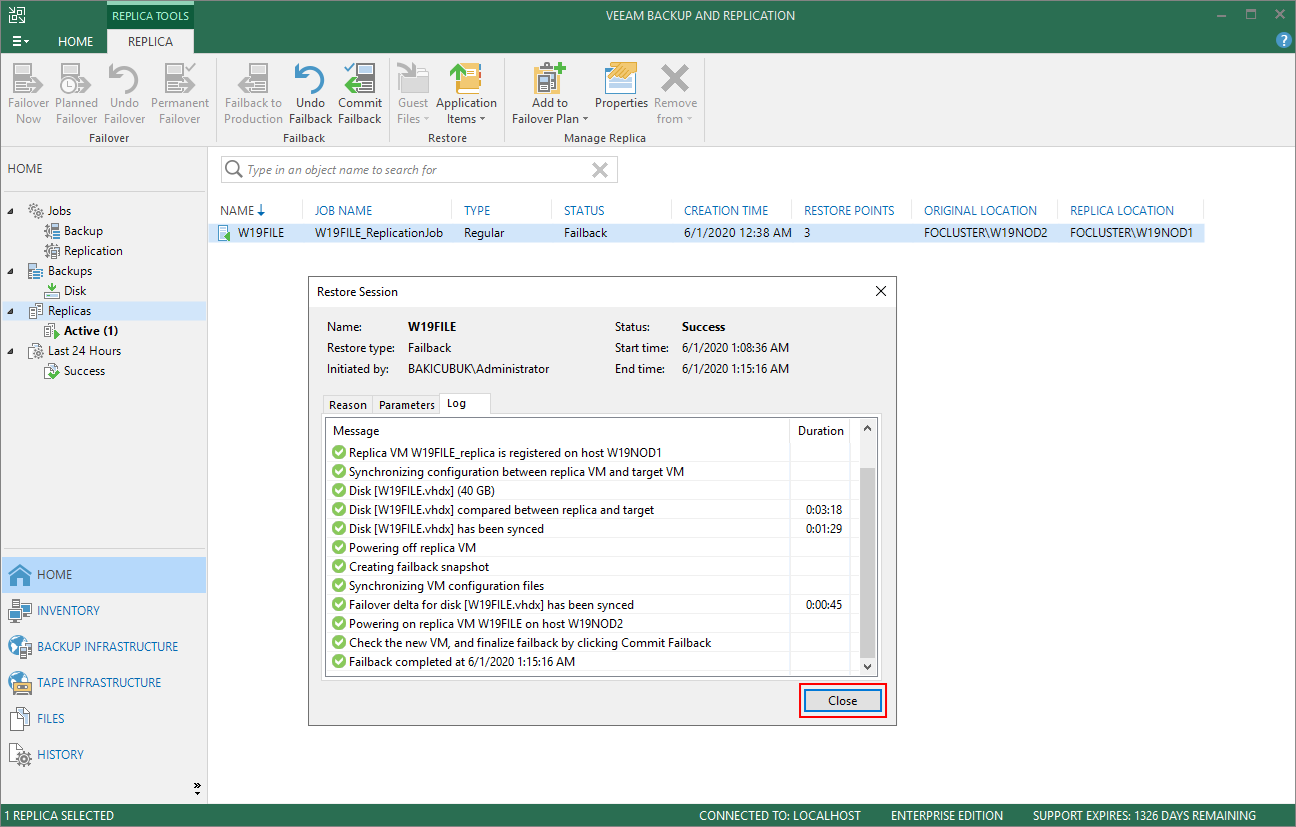The height and width of the screenshot is (827, 1296).
Task: Click the magnifier search icon
Action: (234, 170)
